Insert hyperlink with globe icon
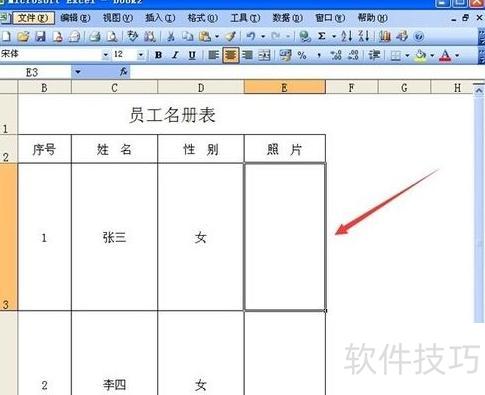Image resolution: width=485 pixels, height=395 pixels. [x=305, y=36]
